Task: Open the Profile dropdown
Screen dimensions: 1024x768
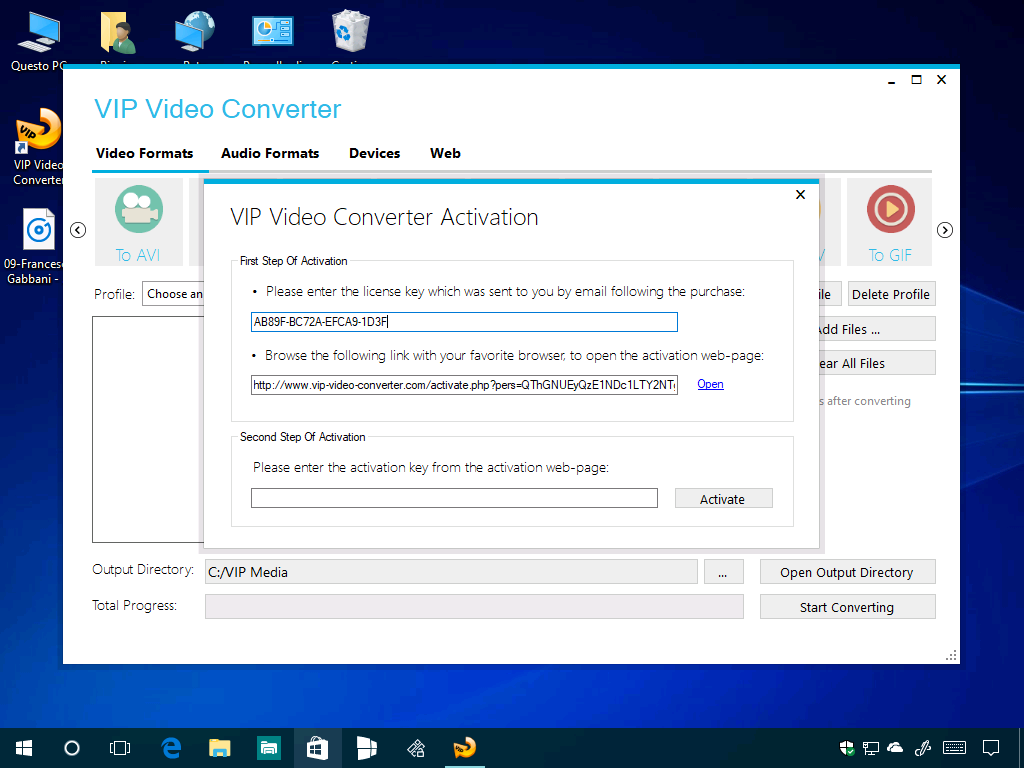Action: pos(173,294)
